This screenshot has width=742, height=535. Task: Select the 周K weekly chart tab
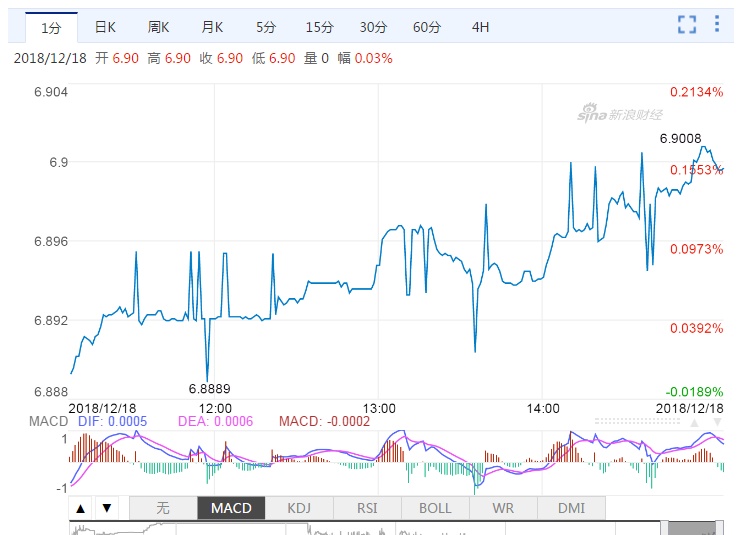[158, 27]
